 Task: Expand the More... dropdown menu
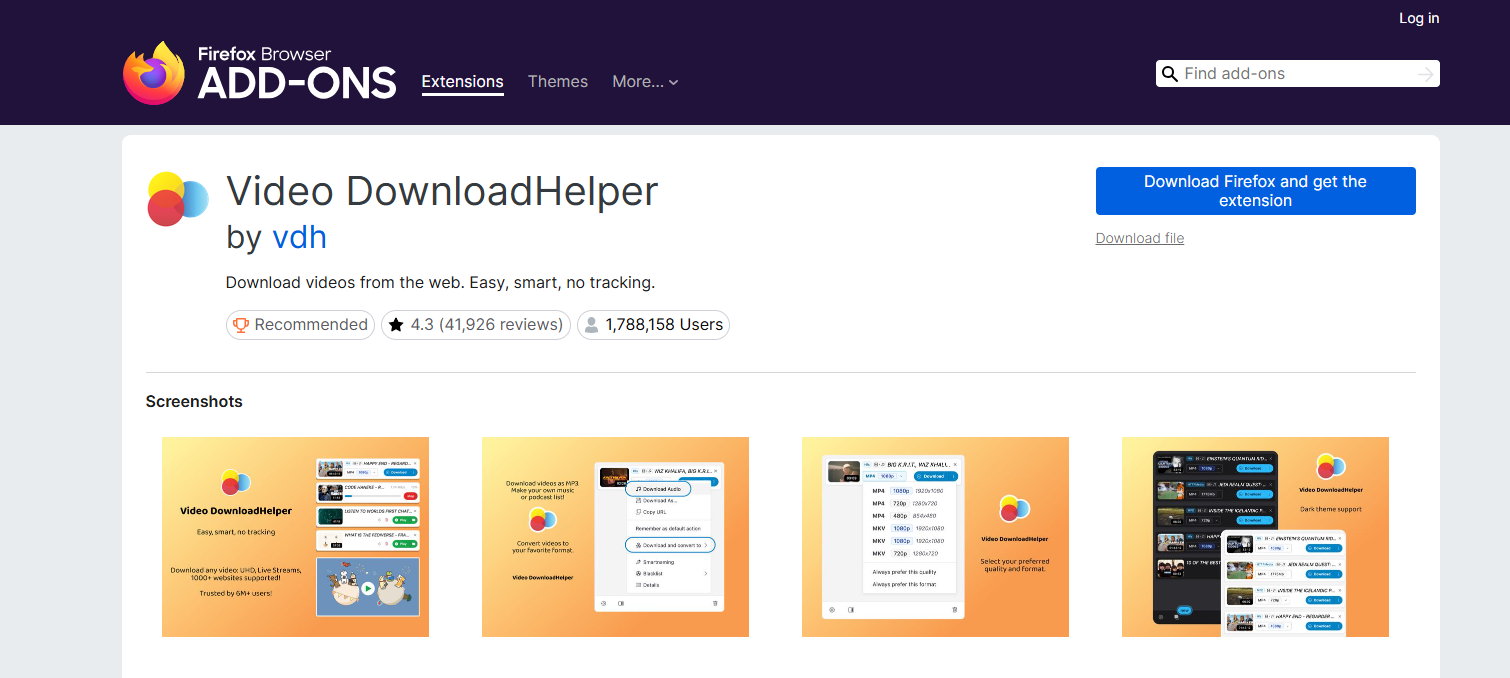tap(645, 82)
